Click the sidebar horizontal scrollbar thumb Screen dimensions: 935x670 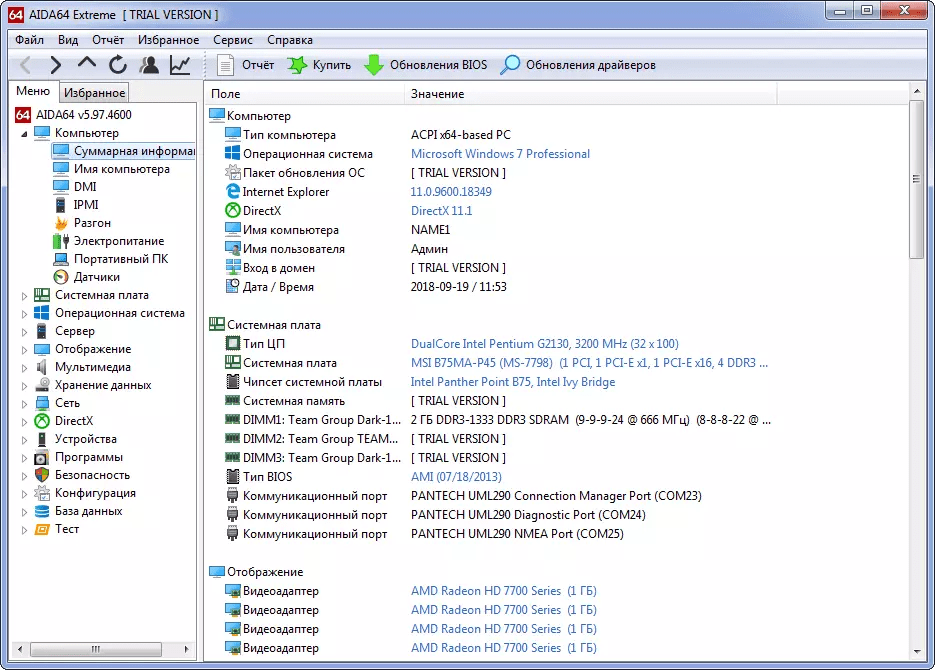[95, 649]
